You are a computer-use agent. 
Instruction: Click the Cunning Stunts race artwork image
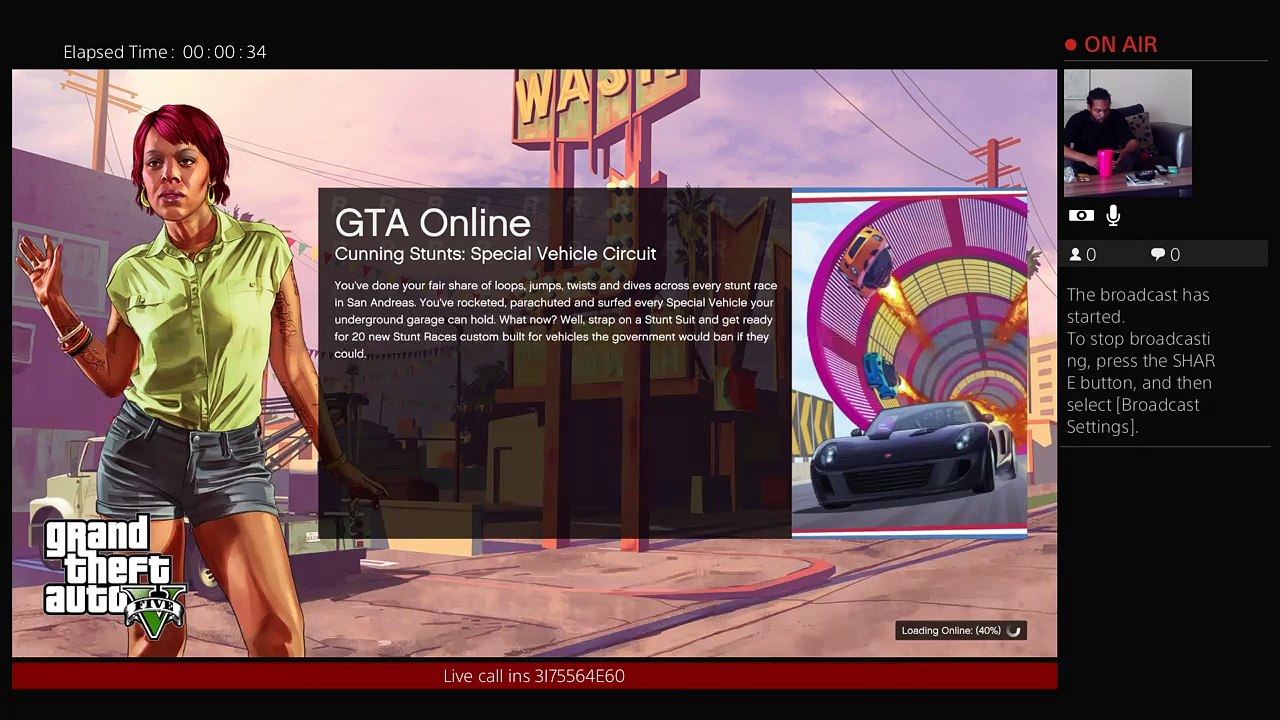909,364
